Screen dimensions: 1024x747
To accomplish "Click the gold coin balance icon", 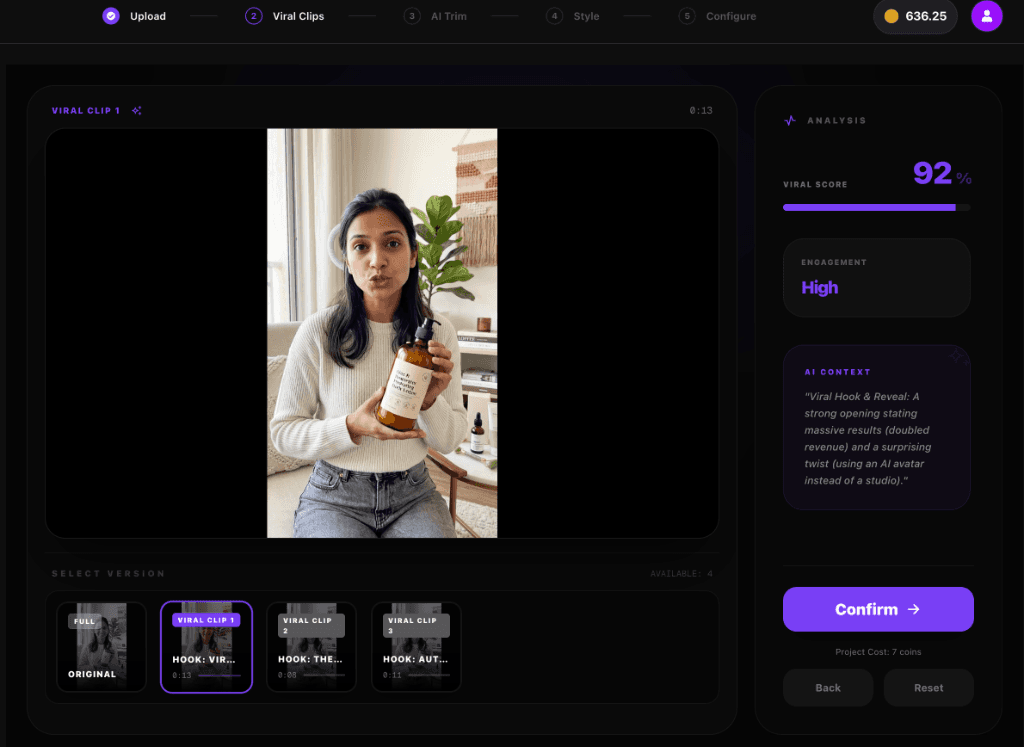I will click(x=891, y=16).
